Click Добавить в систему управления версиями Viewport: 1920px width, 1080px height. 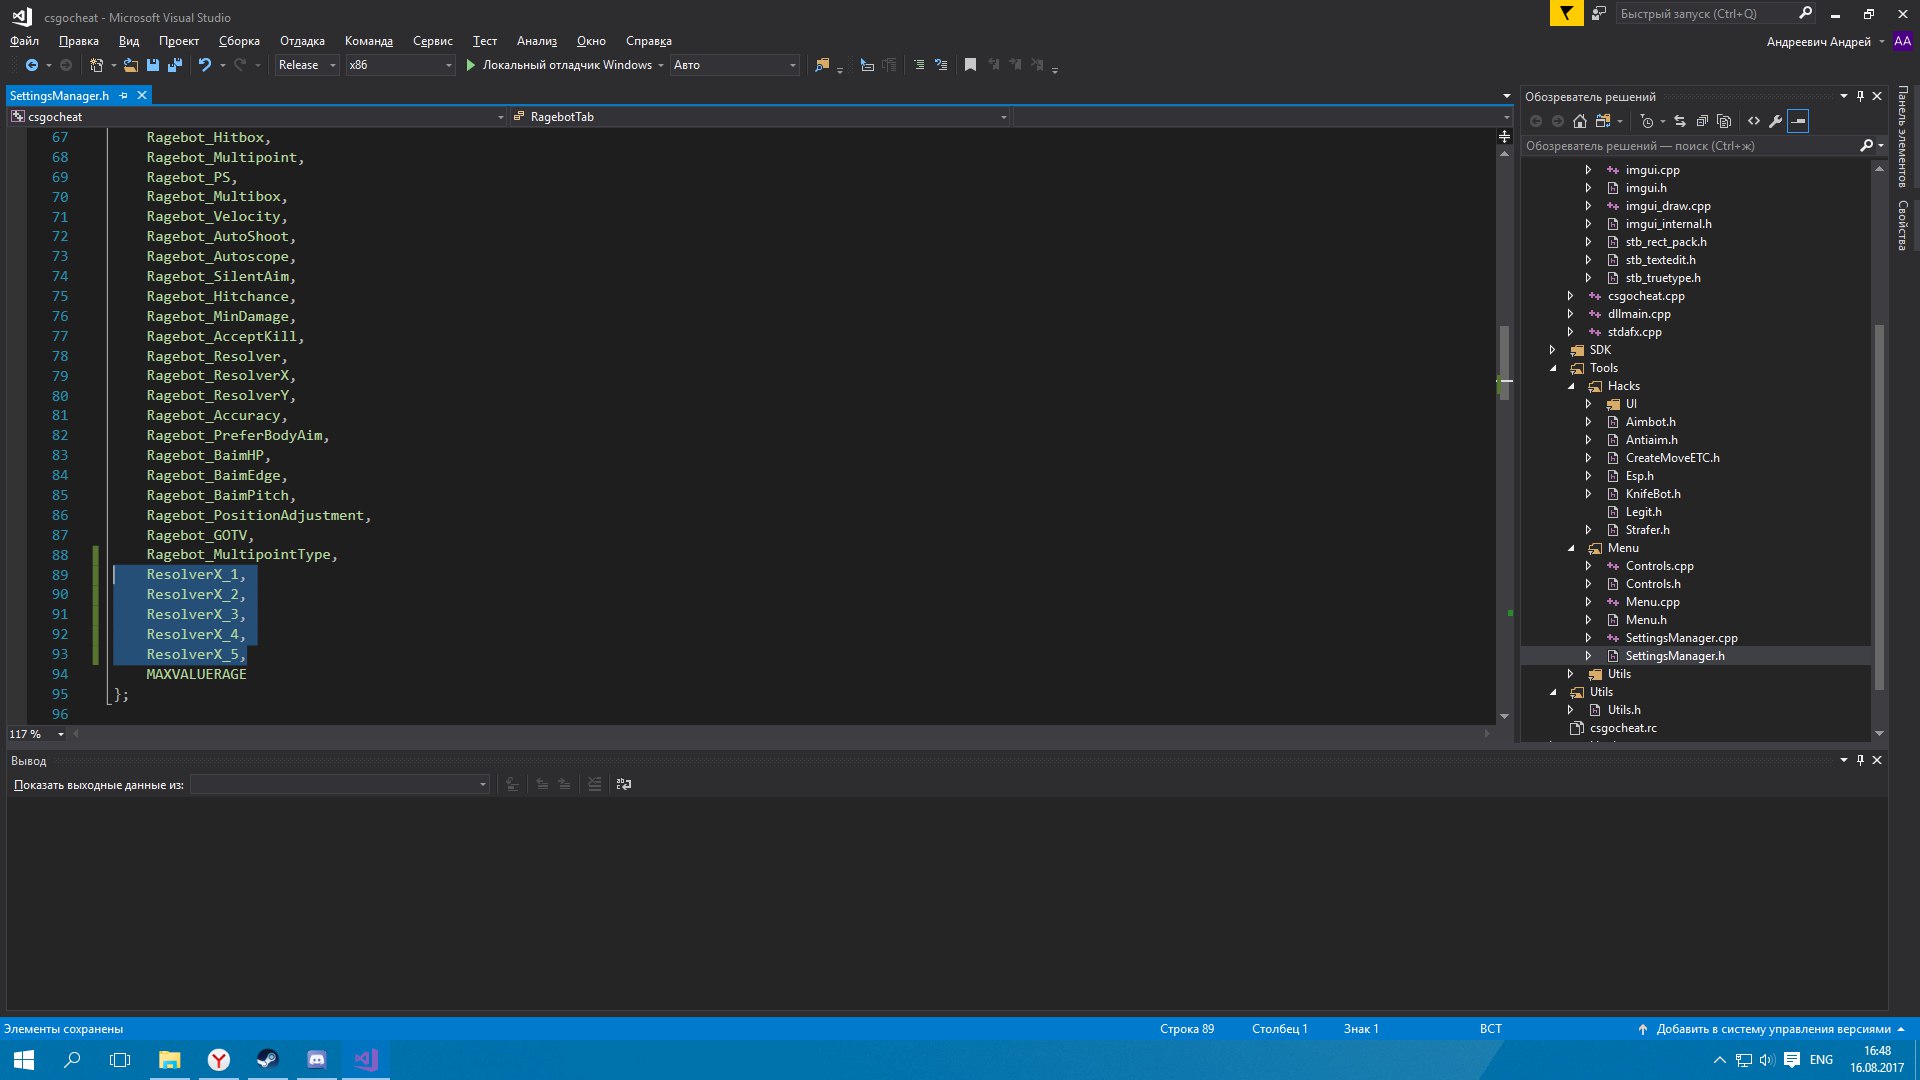pyautogui.click(x=1772, y=1029)
